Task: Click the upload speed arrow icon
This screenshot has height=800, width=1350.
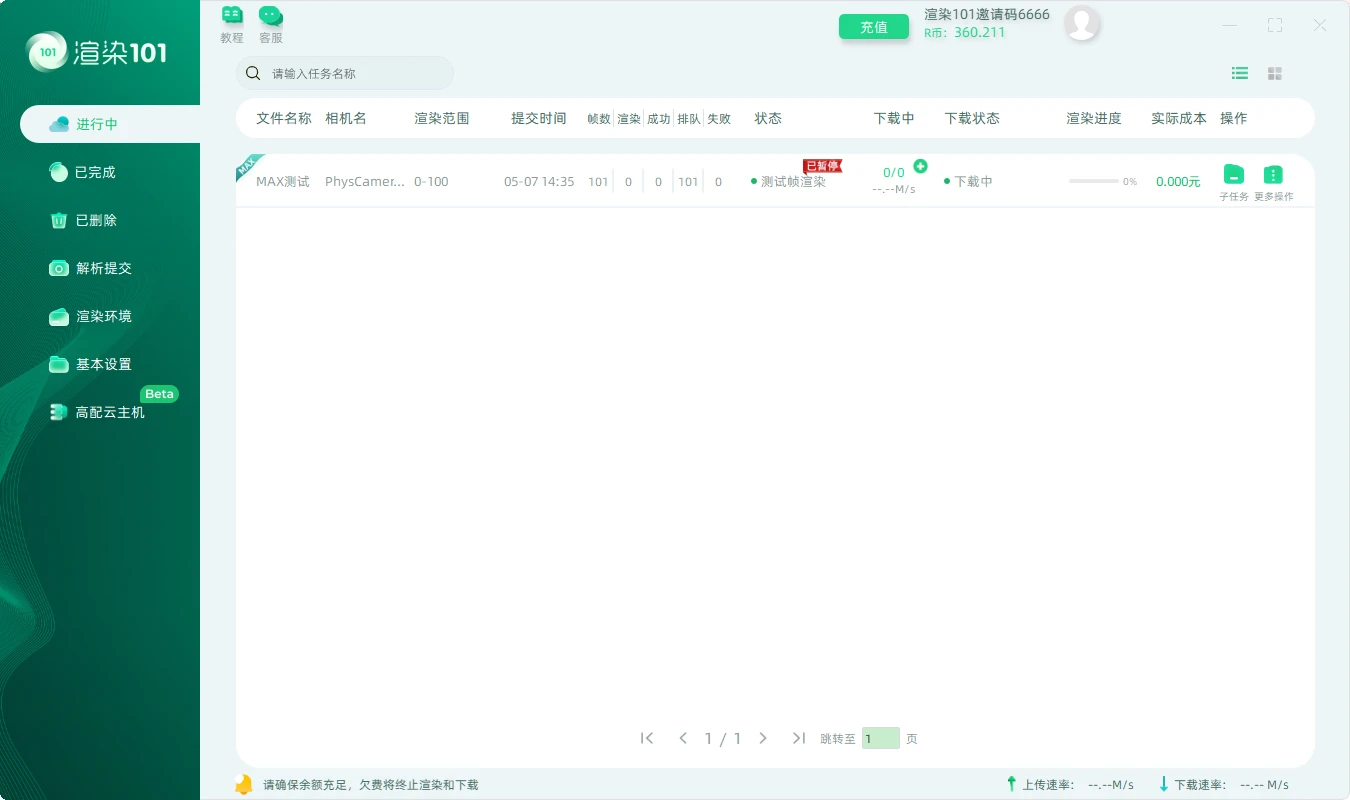Action: pos(1011,784)
